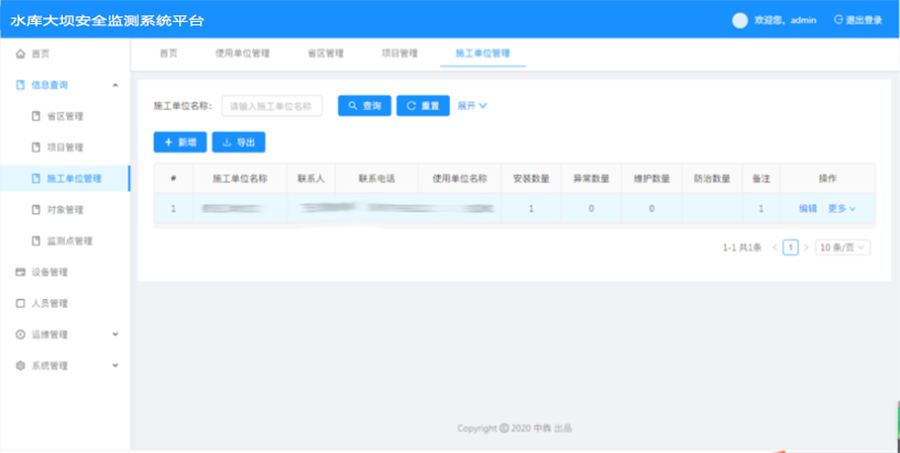Click the 退出登录 logout icon
Screen dimensions: 900x453
point(838,20)
